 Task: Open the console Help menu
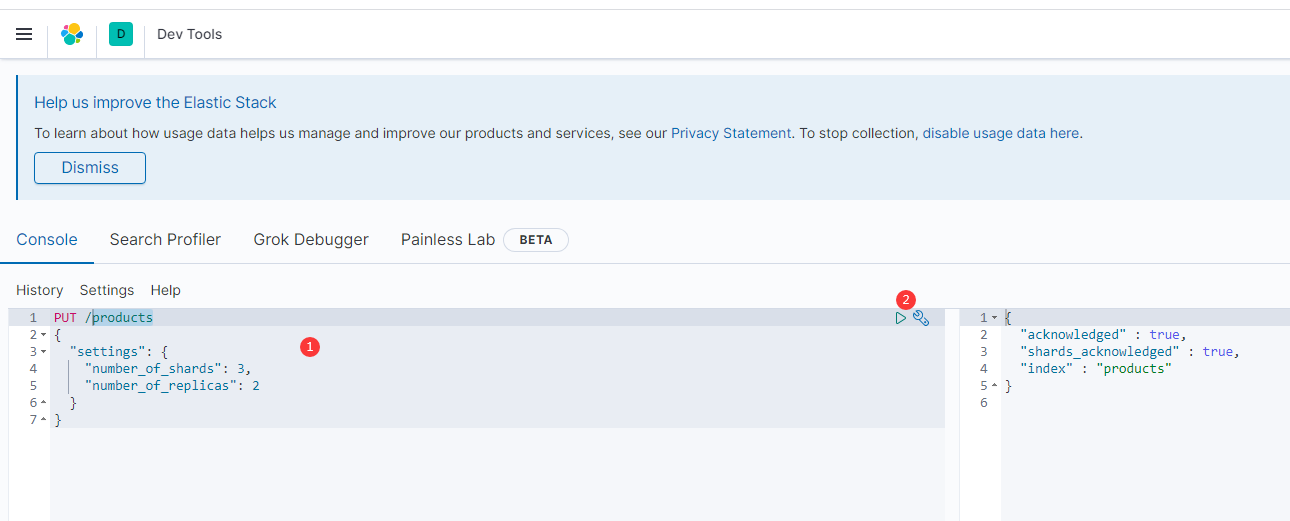[x=166, y=290]
